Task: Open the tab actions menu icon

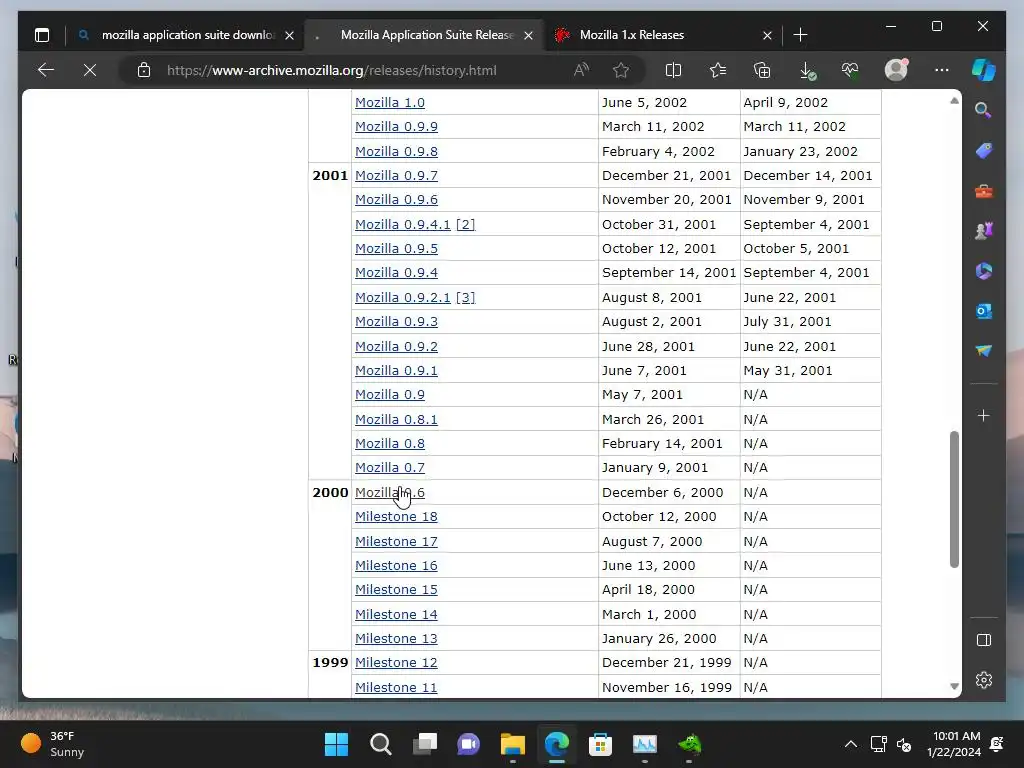Action: pos(42,35)
